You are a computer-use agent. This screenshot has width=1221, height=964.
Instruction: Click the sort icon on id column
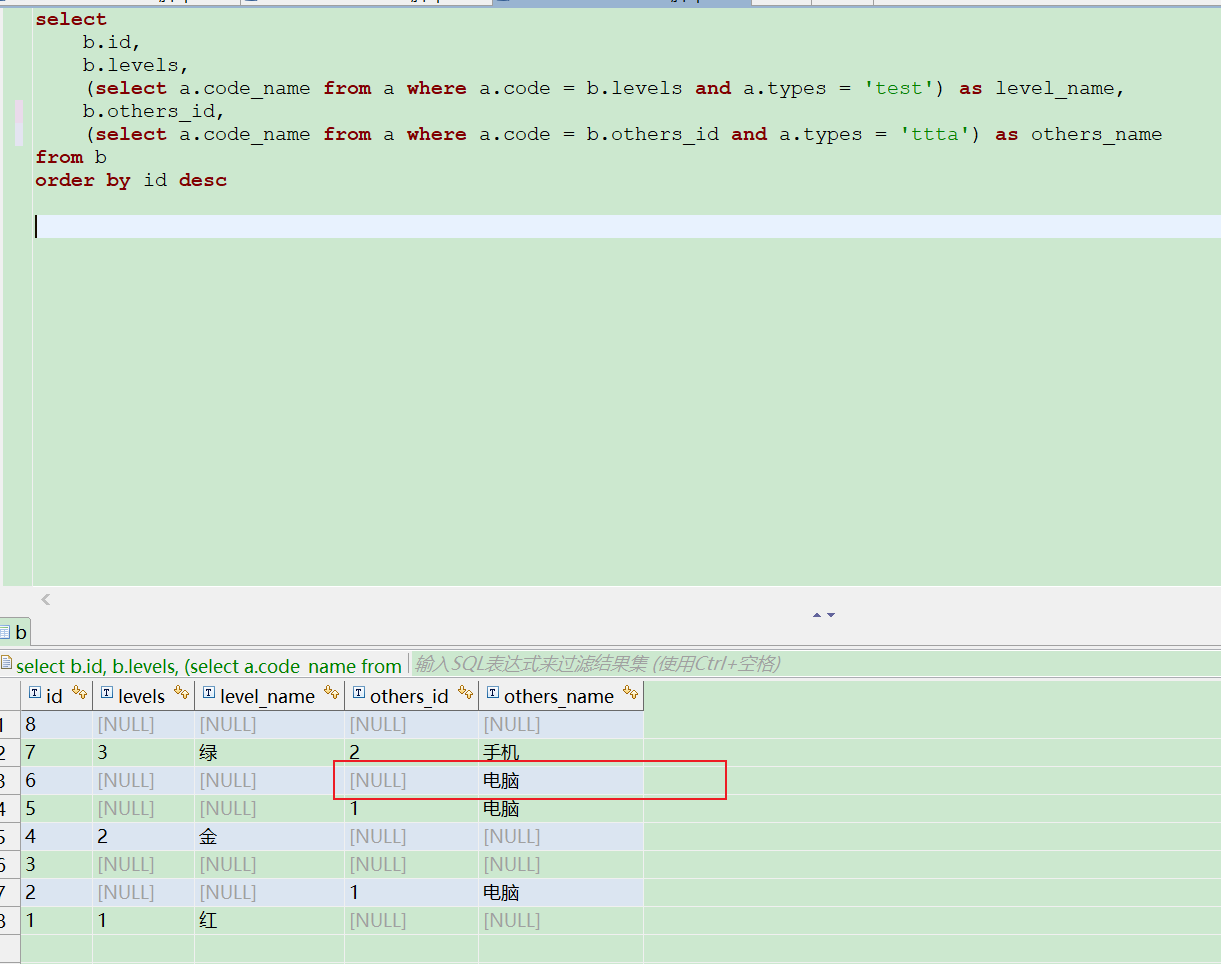pyautogui.click(x=79, y=693)
